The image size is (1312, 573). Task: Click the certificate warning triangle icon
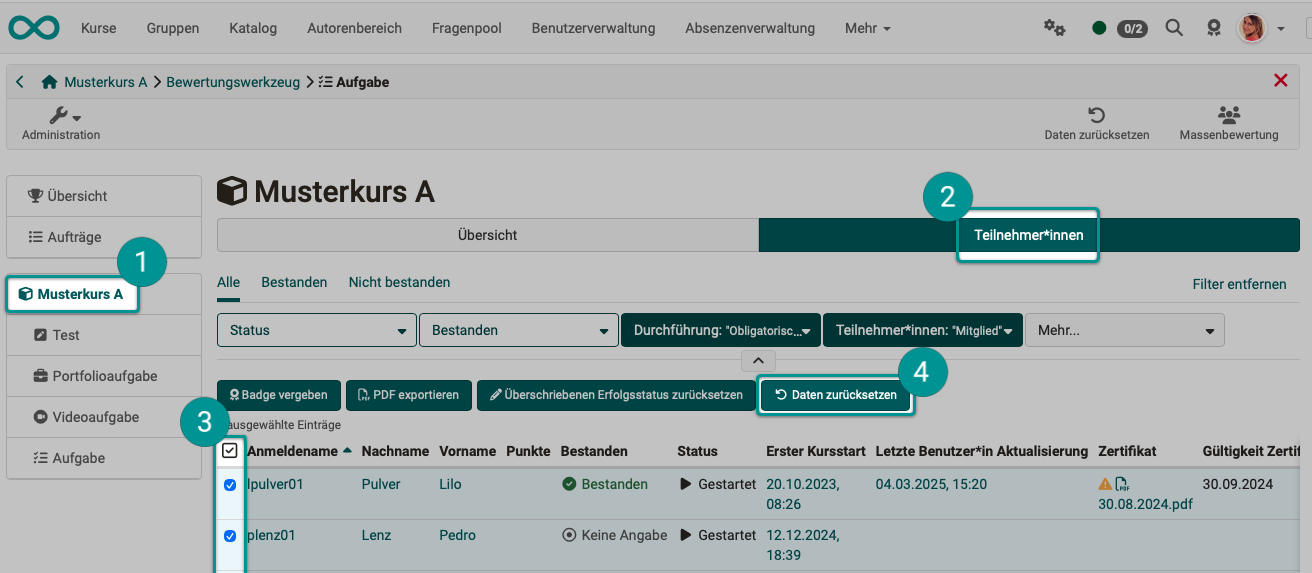point(1105,484)
